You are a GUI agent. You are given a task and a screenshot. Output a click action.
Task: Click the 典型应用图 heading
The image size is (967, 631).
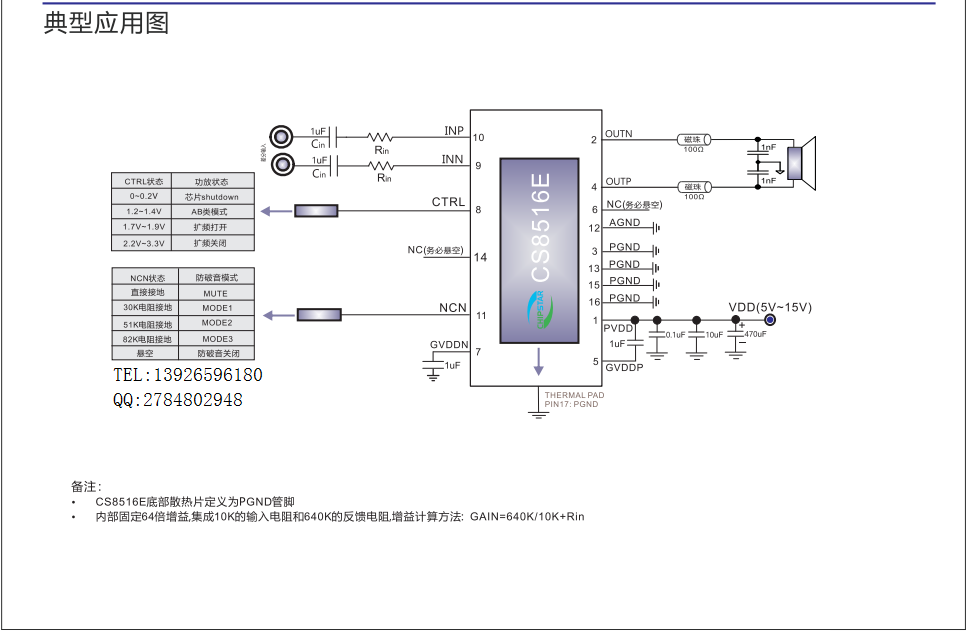[106, 23]
